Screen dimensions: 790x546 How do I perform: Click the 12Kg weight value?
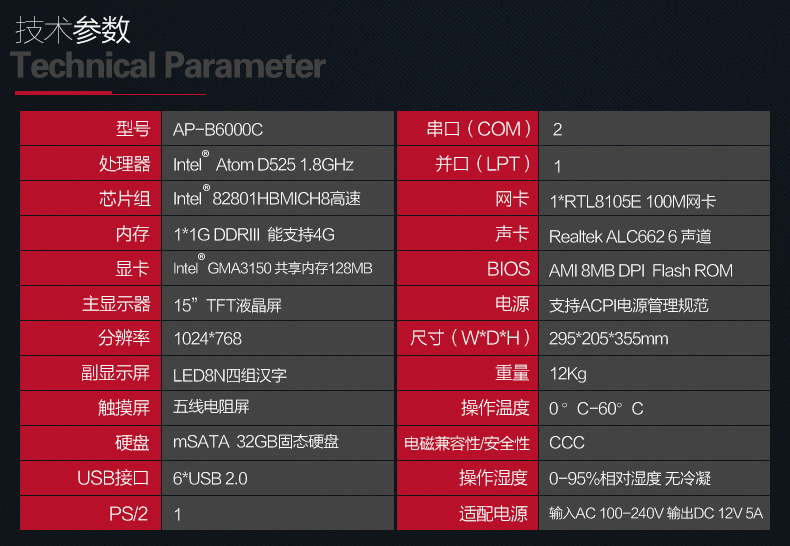(x=568, y=374)
